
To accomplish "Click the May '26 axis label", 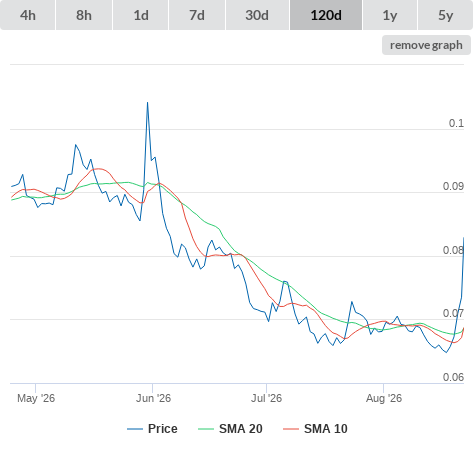I will (x=36, y=398).
